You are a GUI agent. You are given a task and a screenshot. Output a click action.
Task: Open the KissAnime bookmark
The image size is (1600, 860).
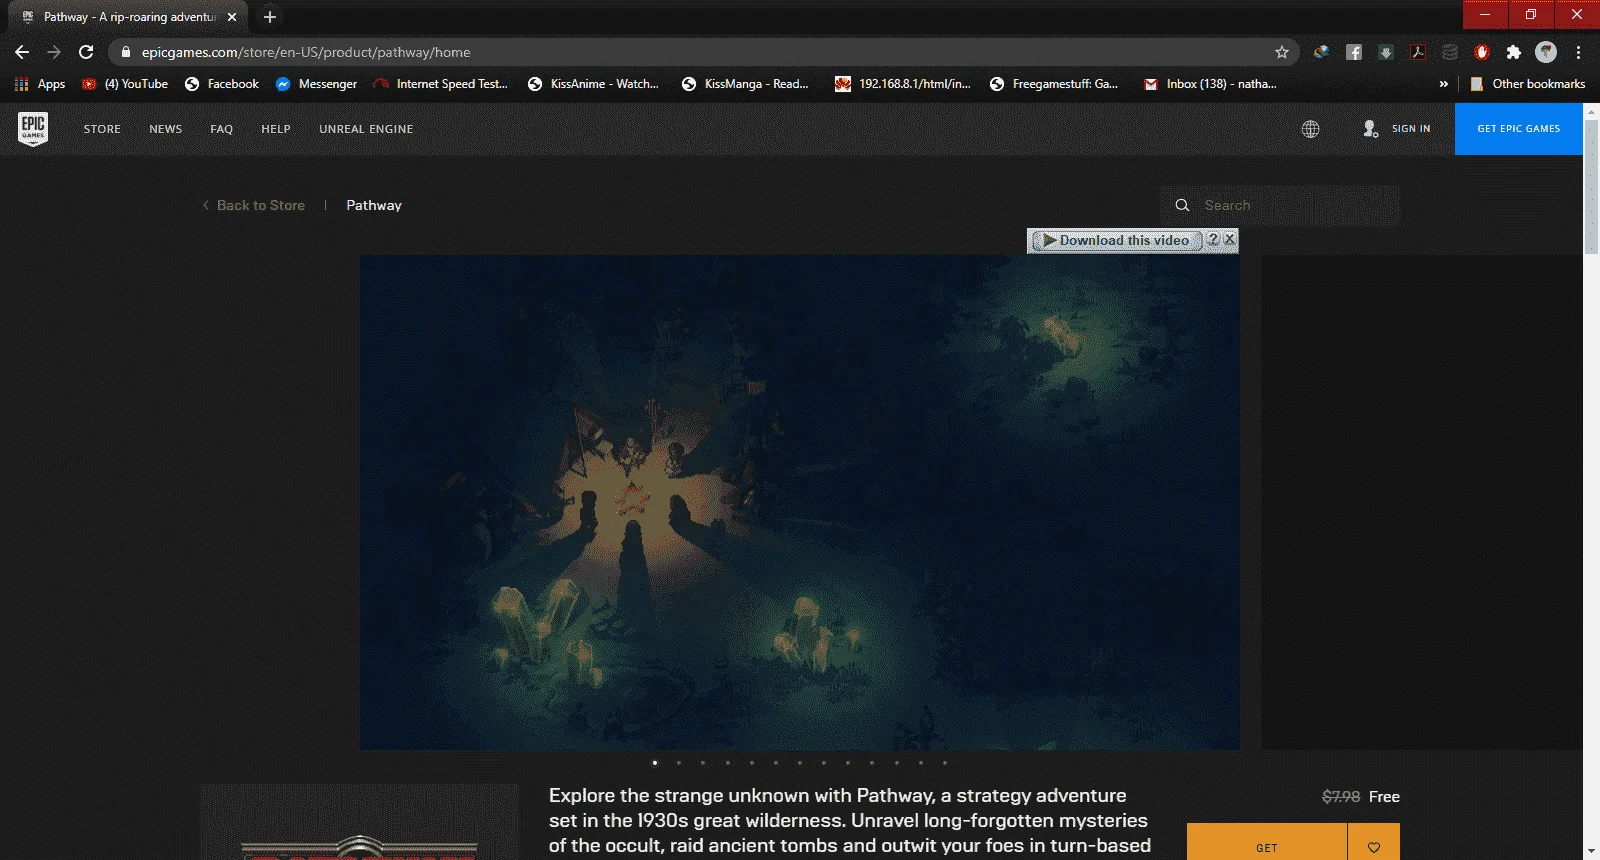pyautogui.click(x=593, y=84)
